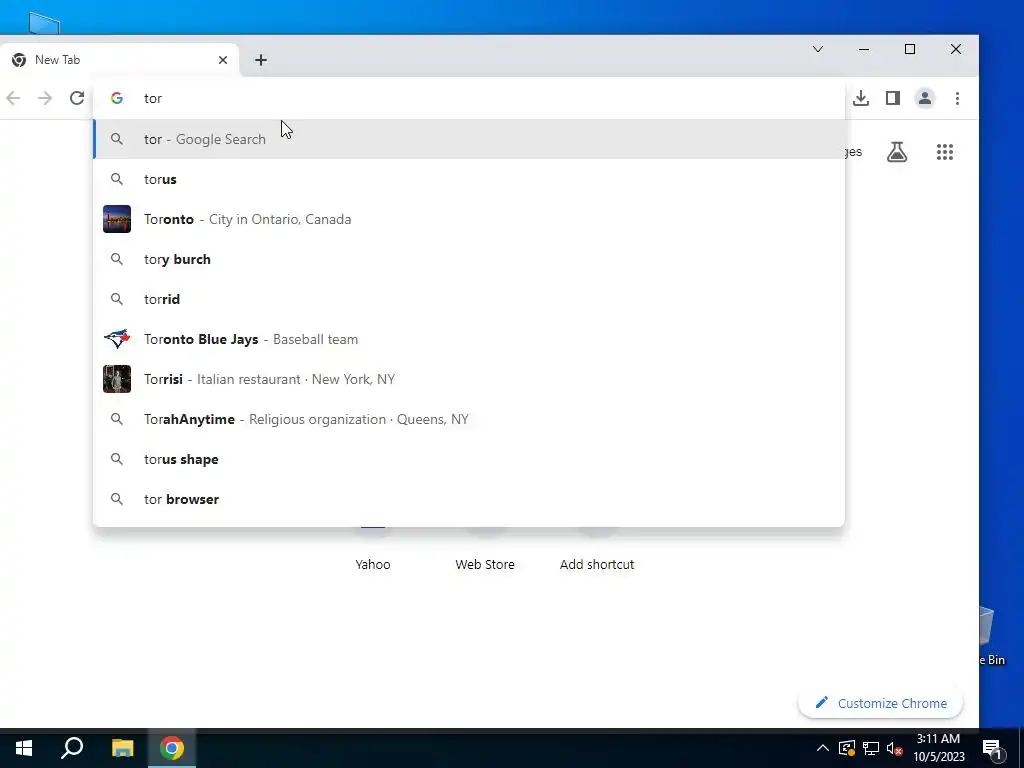Viewport: 1024px width, 768px height.
Task: Click the network tray icon
Action: pyautogui.click(x=871, y=748)
